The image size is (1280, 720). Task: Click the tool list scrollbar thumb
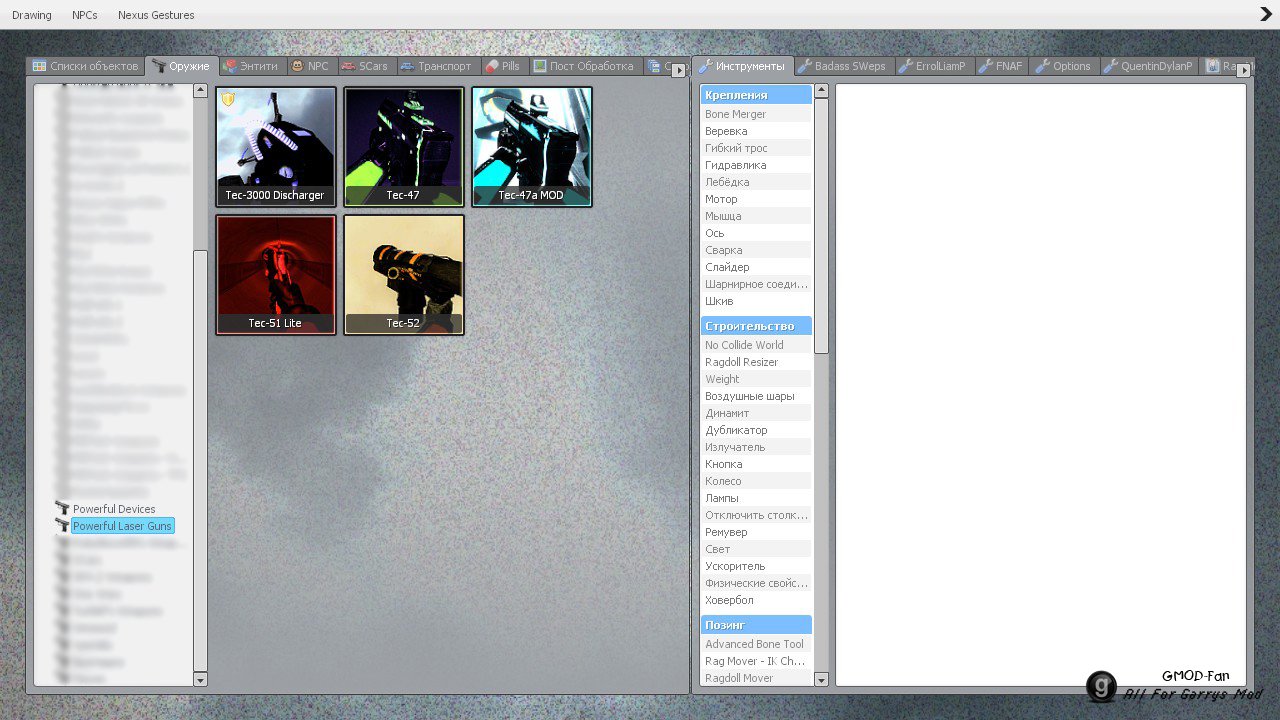tap(822, 226)
